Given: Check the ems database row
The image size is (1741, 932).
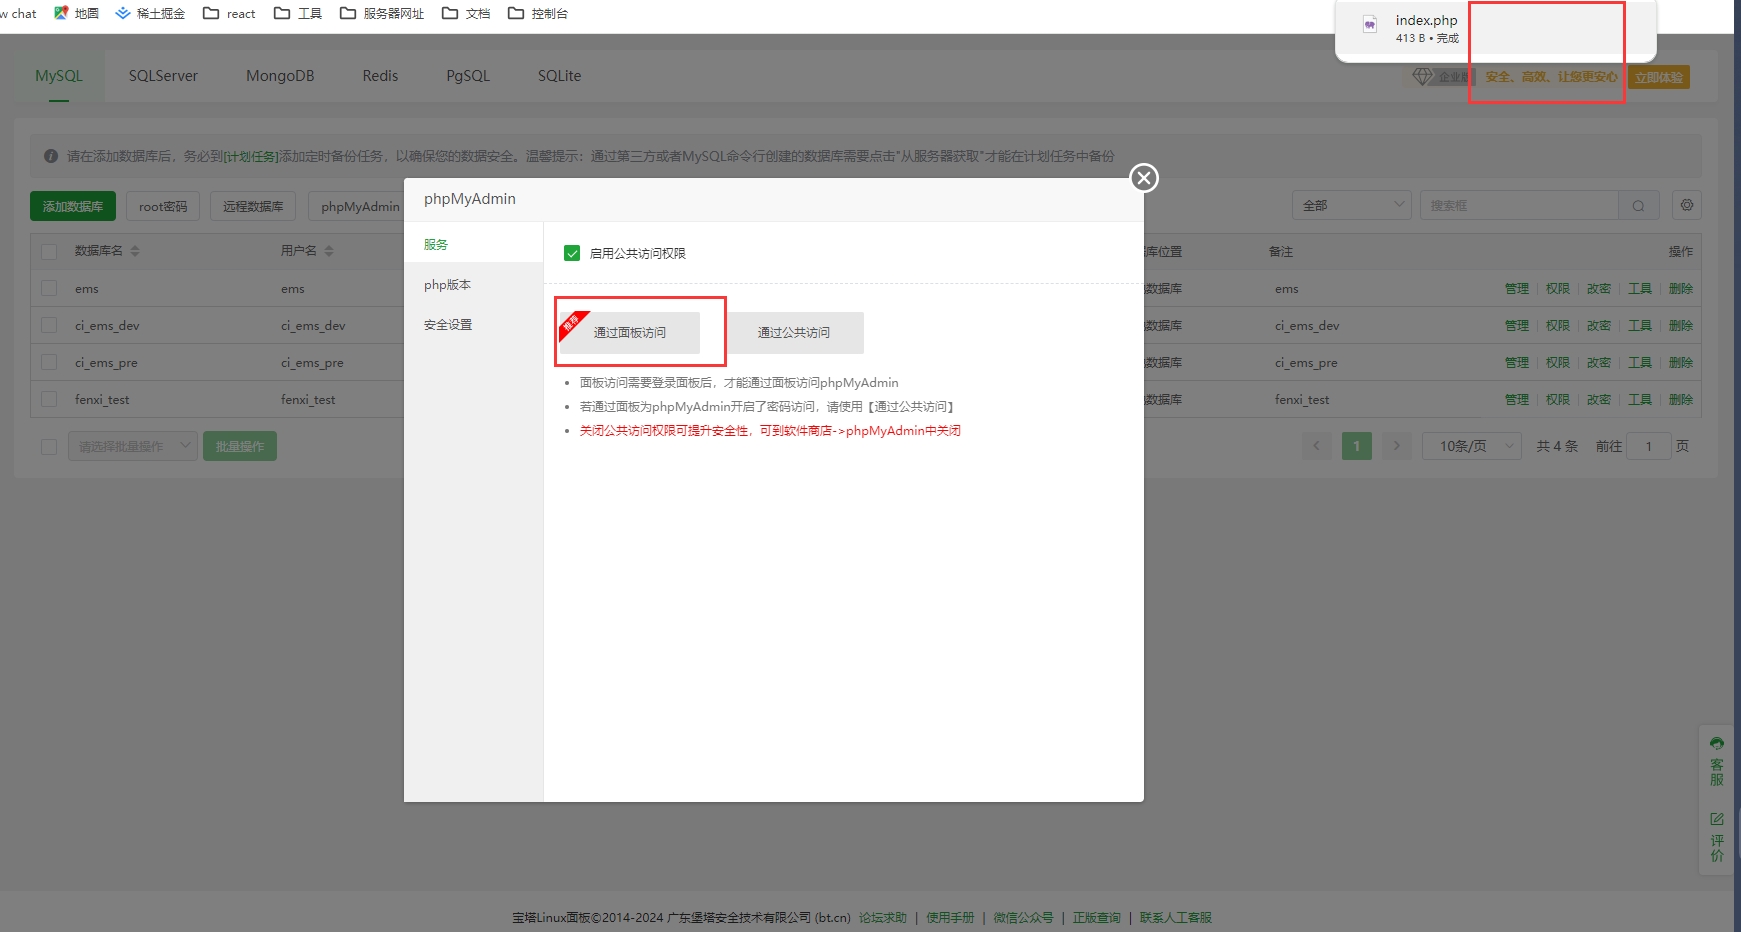Looking at the screenshot, I should [x=49, y=288].
